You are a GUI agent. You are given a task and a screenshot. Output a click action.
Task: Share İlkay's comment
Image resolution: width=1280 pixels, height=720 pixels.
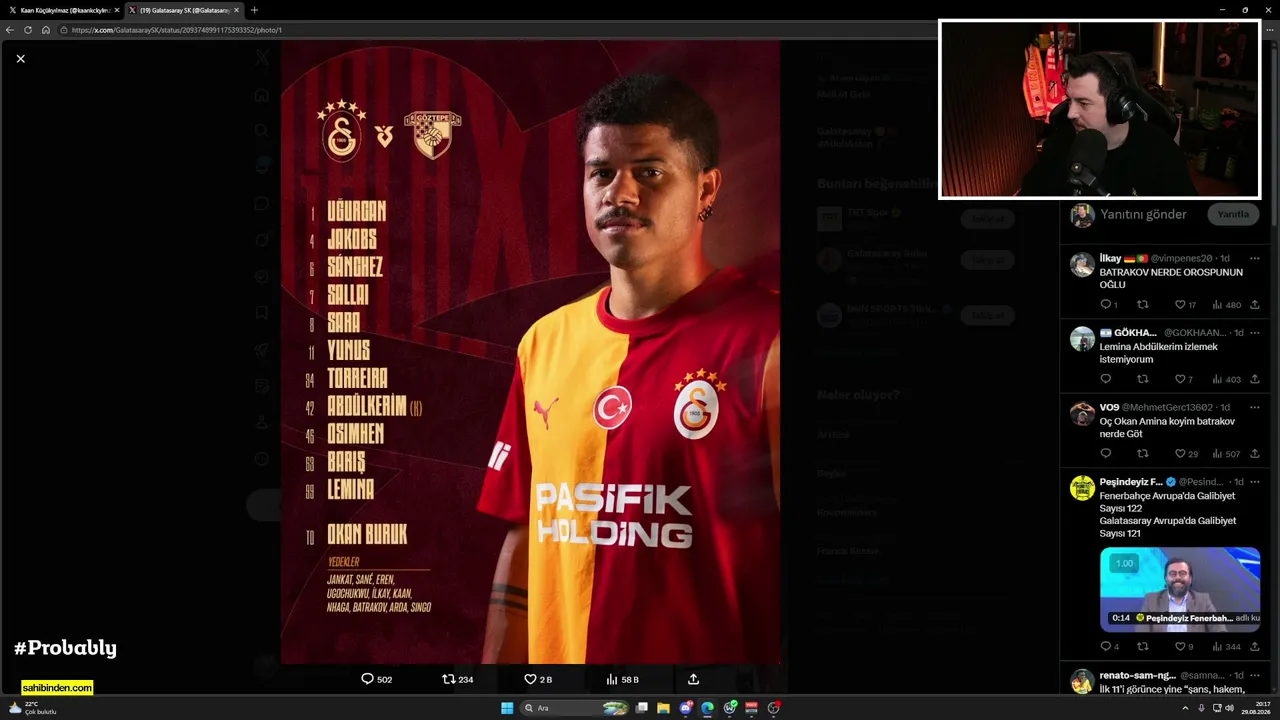point(1254,305)
